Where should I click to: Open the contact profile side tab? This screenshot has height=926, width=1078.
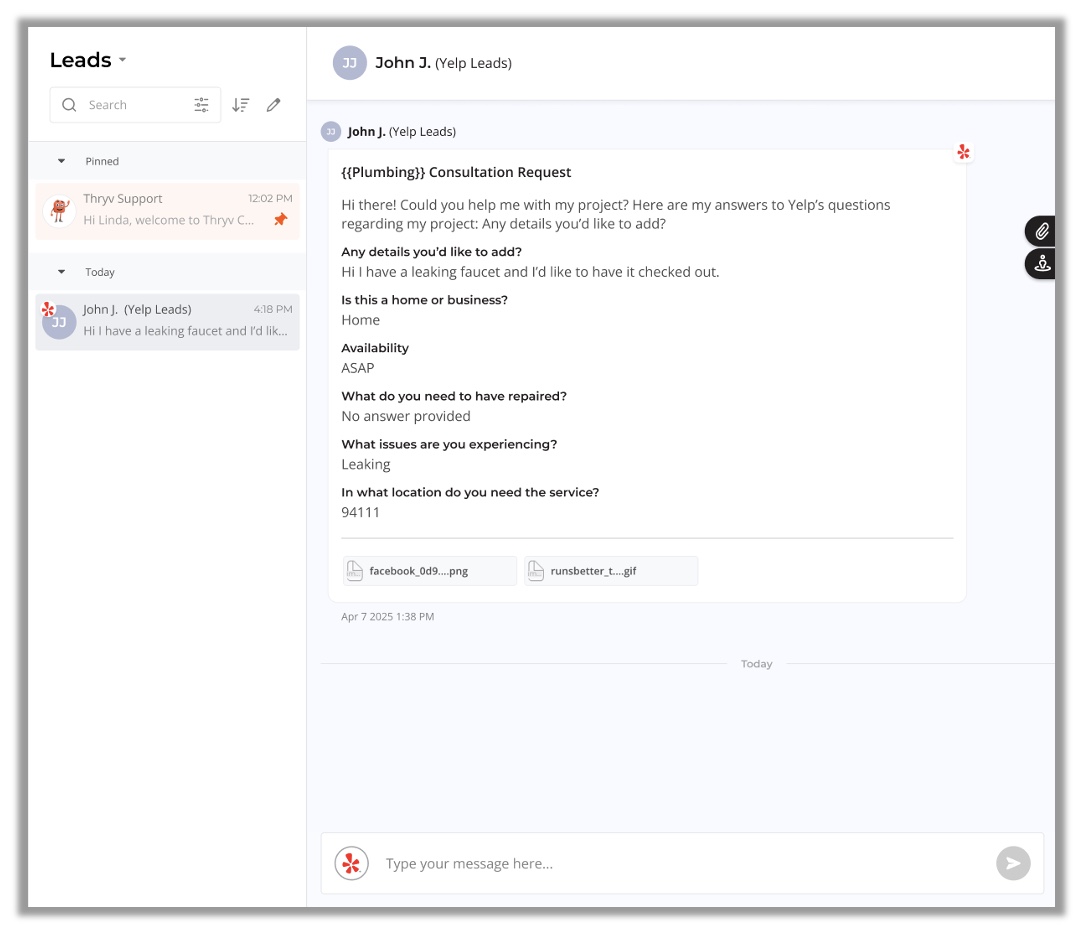[x=1041, y=264]
